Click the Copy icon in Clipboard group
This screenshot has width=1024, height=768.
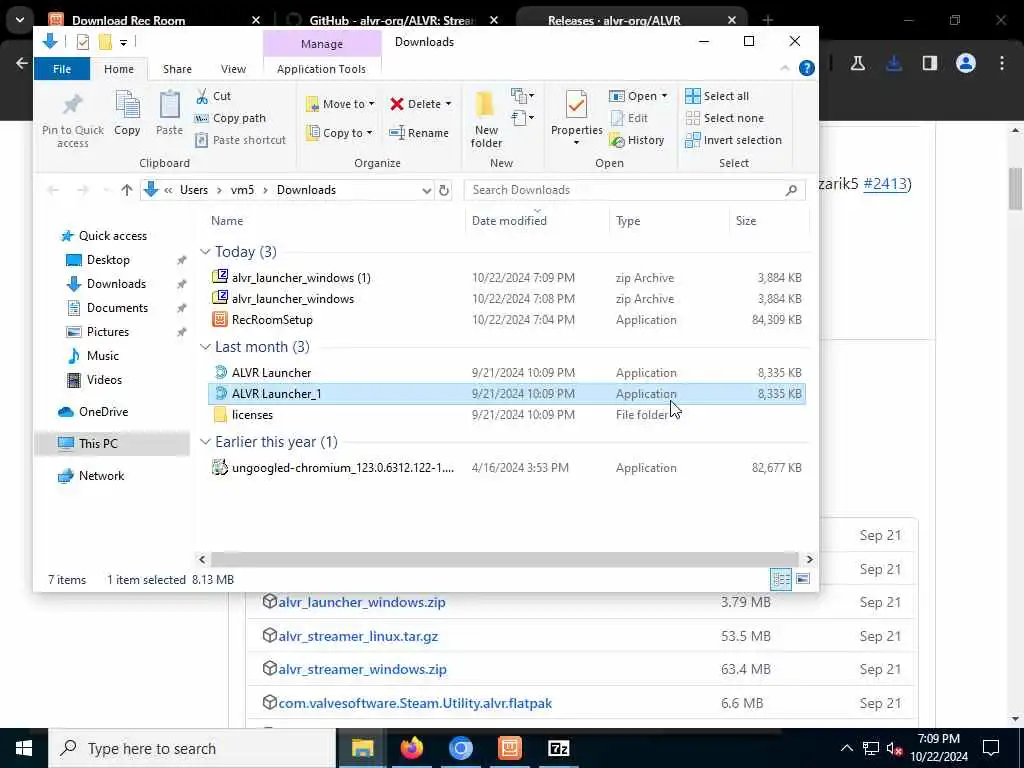pyautogui.click(x=127, y=112)
